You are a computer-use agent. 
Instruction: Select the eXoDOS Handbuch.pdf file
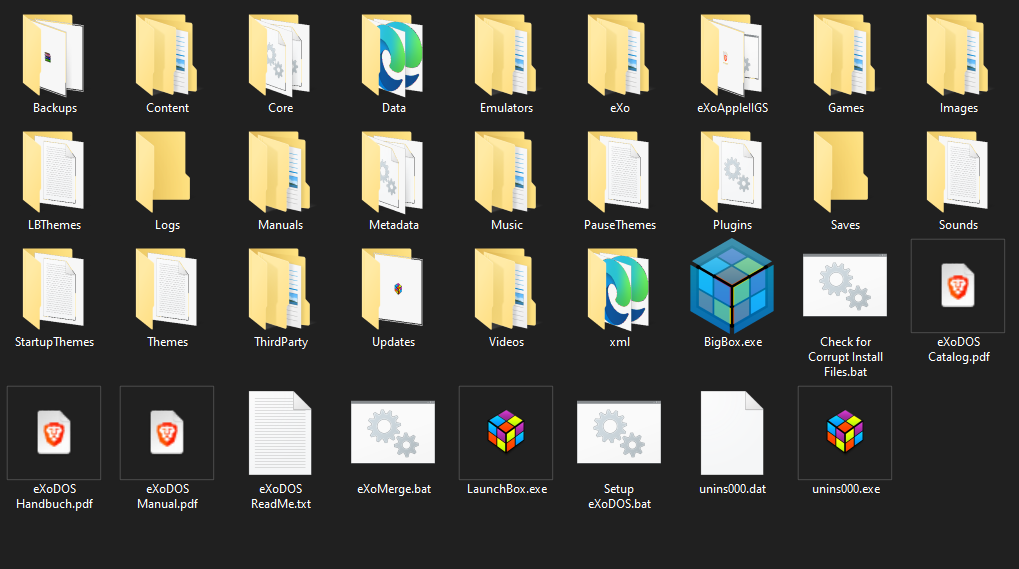click(x=54, y=432)
